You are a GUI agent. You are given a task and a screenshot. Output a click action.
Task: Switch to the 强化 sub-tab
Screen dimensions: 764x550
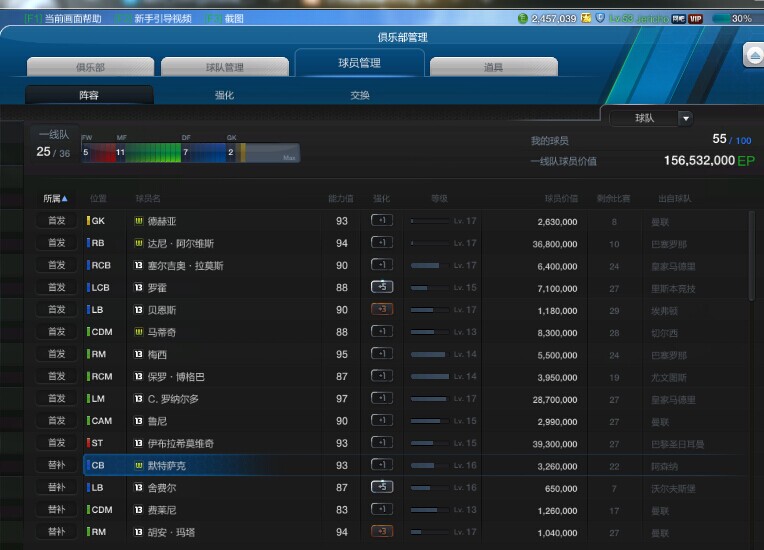coord(225,95)
